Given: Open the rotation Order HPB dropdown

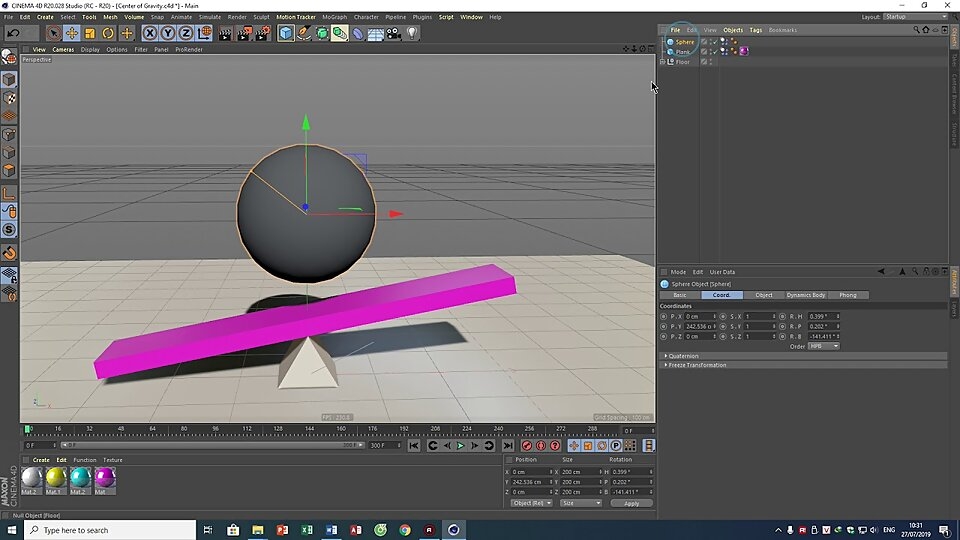Looking at the screenshot, I should pos(823,347).
